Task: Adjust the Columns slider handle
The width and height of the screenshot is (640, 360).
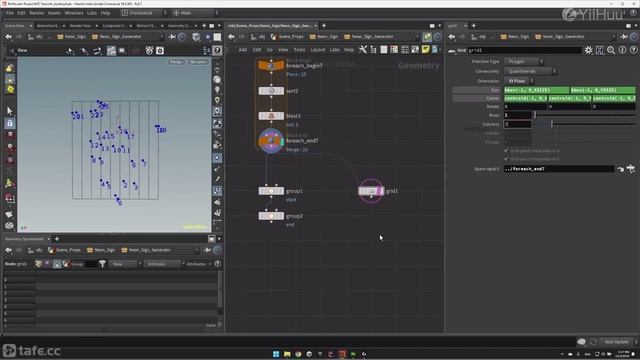Action: [552, 124]
